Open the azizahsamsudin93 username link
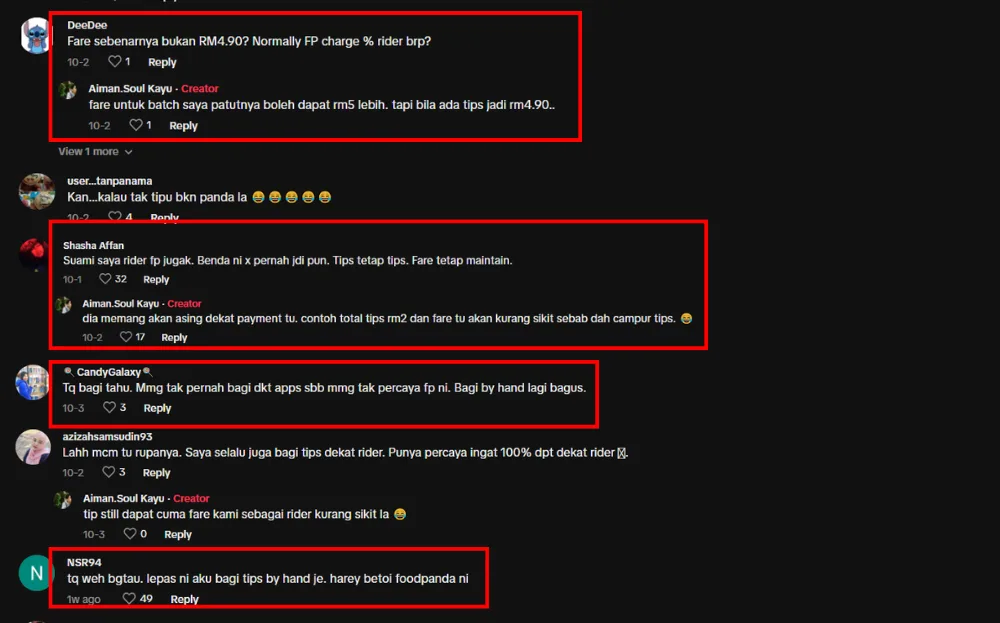The width and height of the screenshot is (1000, 623). 107,436
